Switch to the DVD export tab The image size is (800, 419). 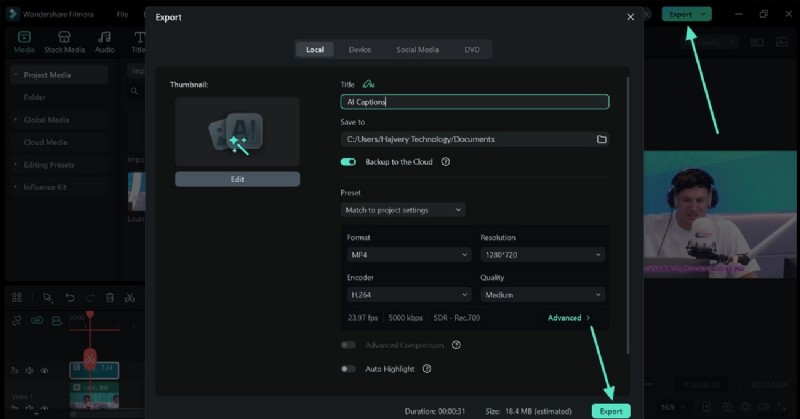point(472,50)
